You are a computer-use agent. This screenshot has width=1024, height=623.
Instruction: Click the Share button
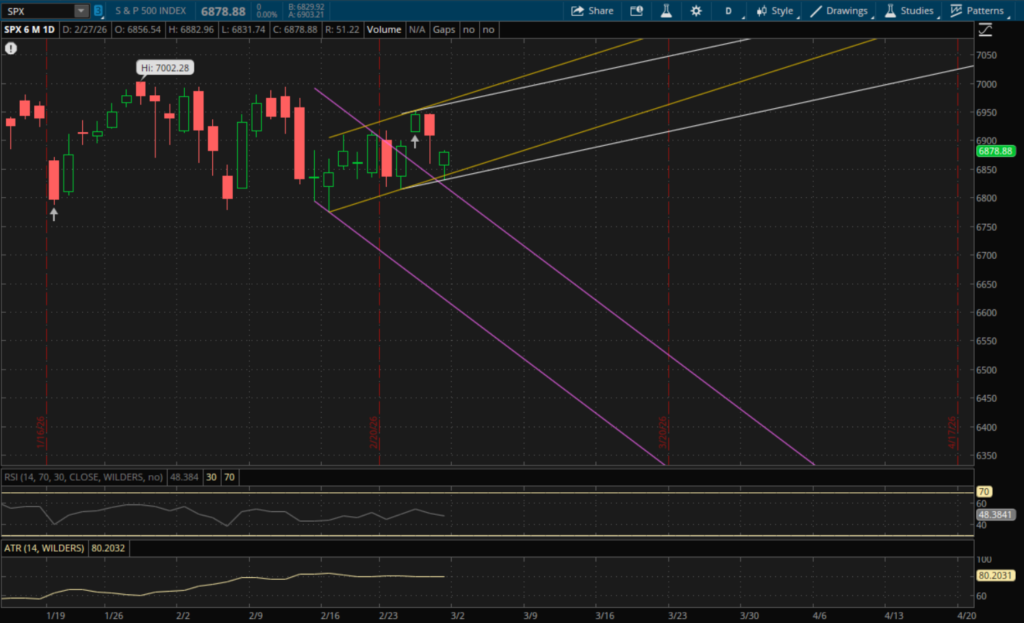(592, 11)
